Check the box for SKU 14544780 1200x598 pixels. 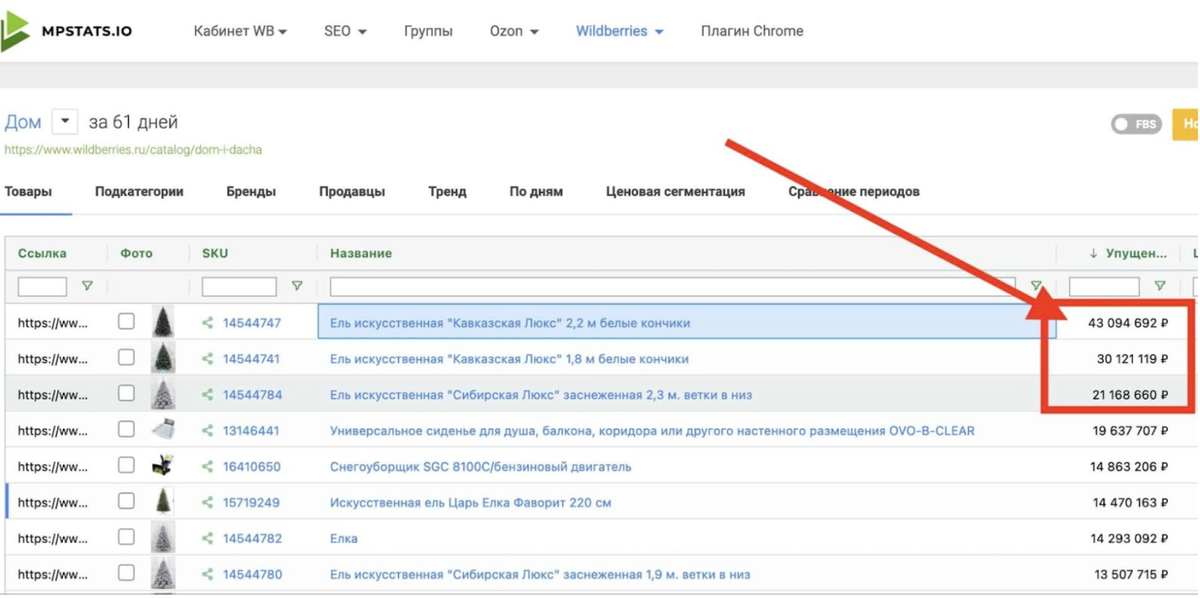[x=126, y=573]
